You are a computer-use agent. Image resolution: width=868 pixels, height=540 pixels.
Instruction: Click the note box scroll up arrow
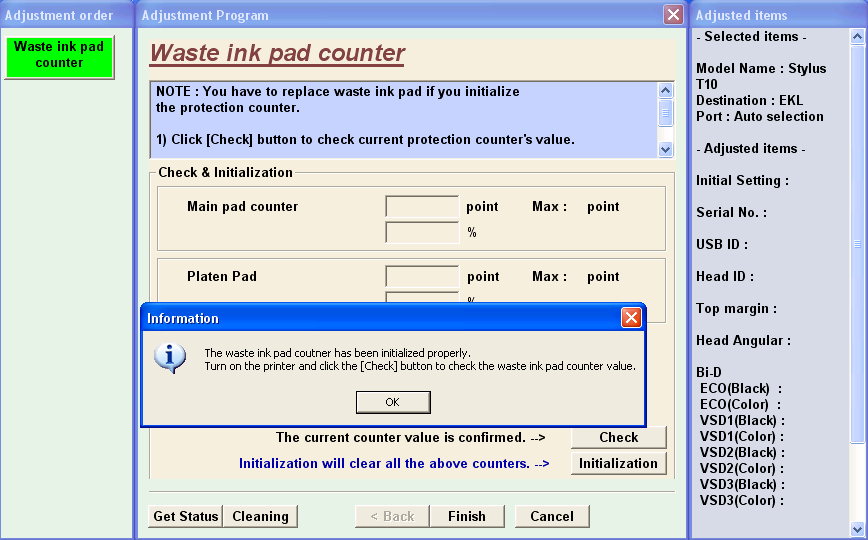coord(666,91)
